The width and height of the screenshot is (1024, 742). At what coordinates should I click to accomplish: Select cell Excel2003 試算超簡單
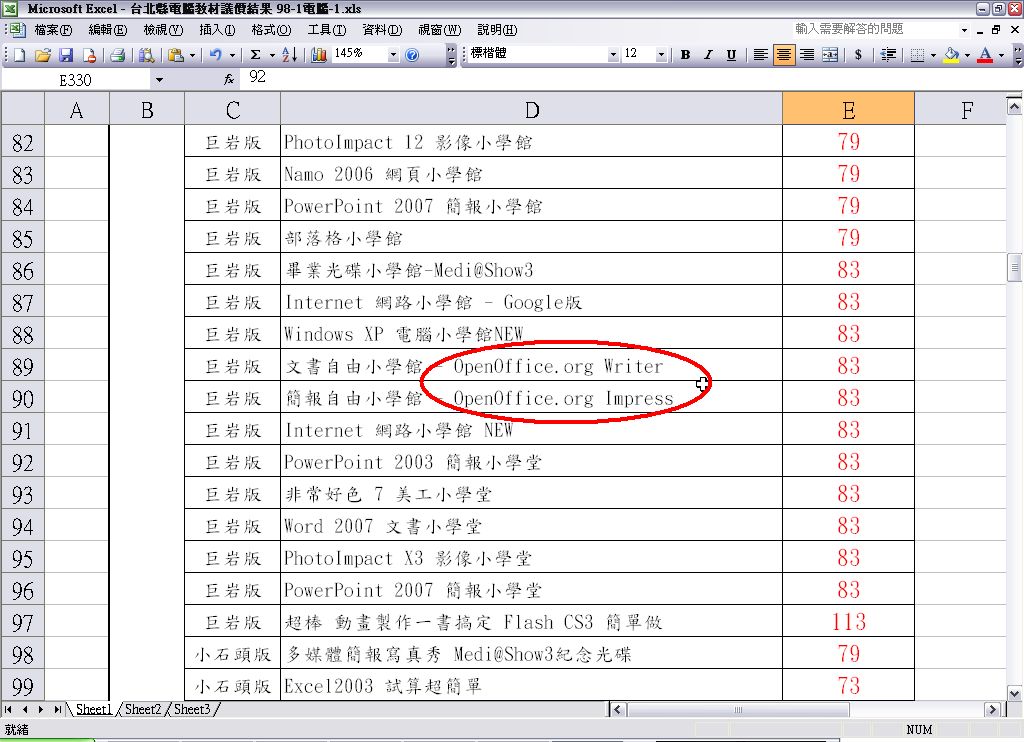pyautogui.click(x=532, y=686)
